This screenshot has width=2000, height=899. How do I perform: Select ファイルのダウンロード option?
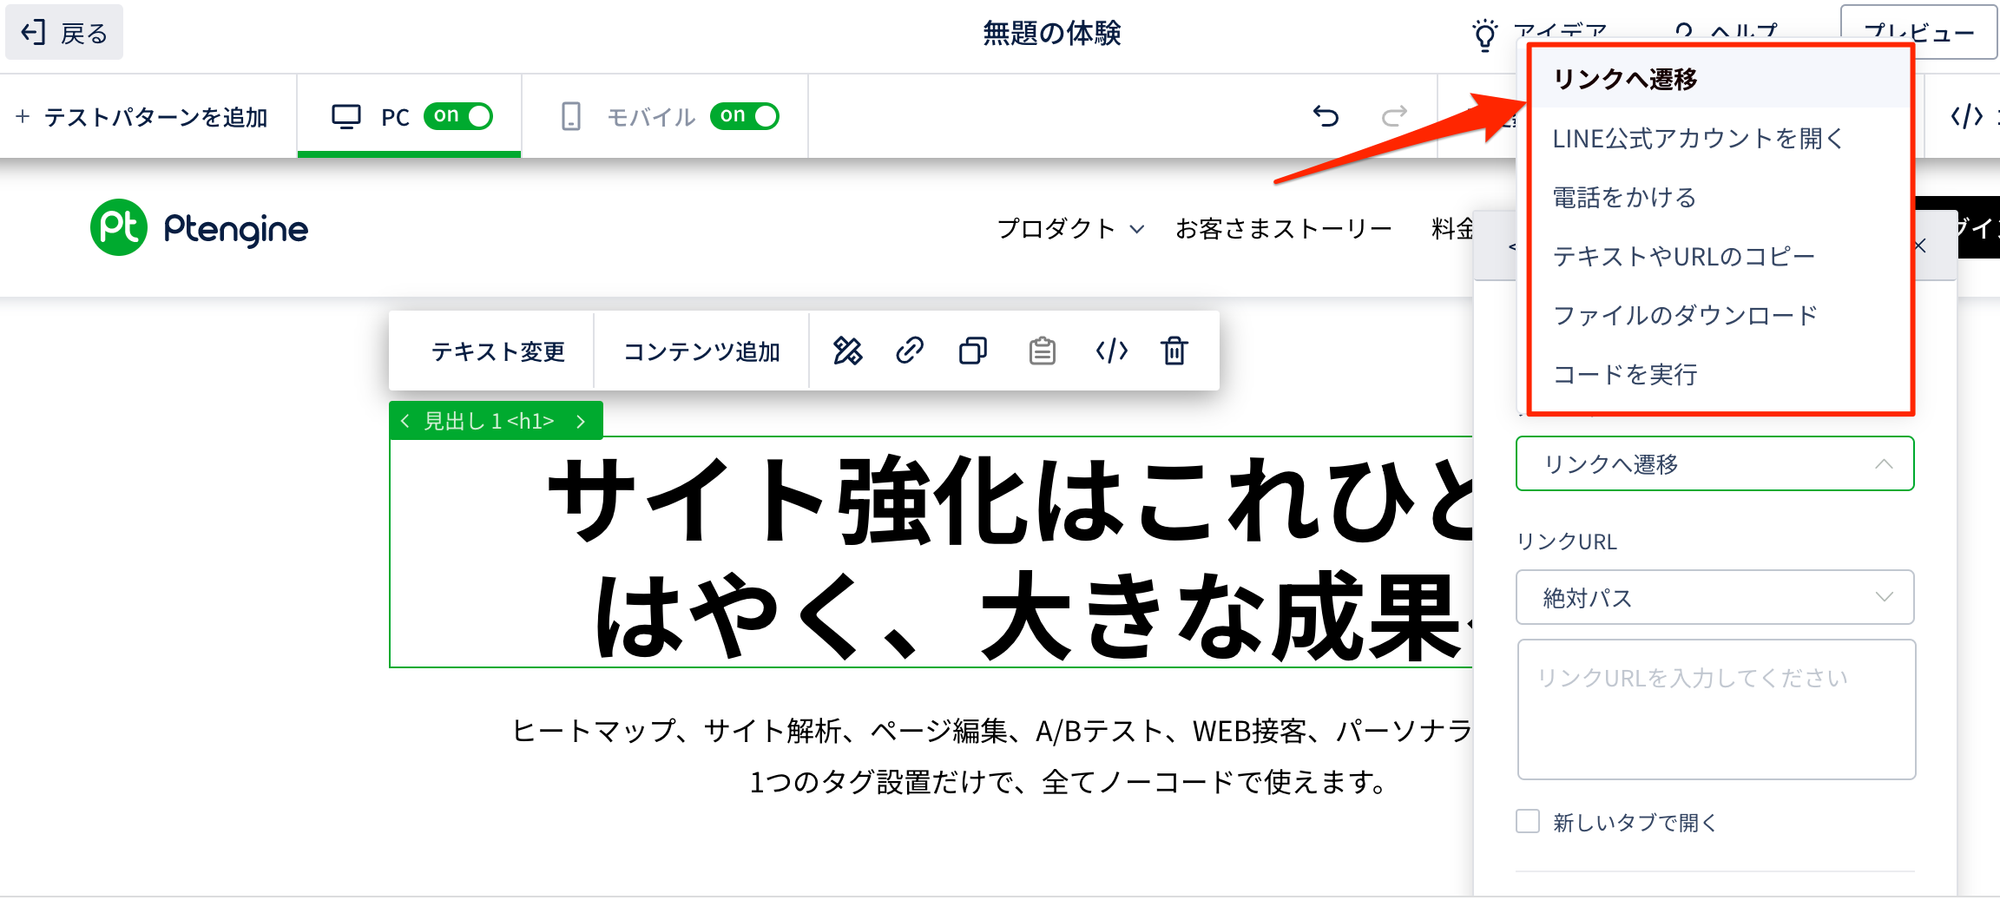click(1684, 316)
